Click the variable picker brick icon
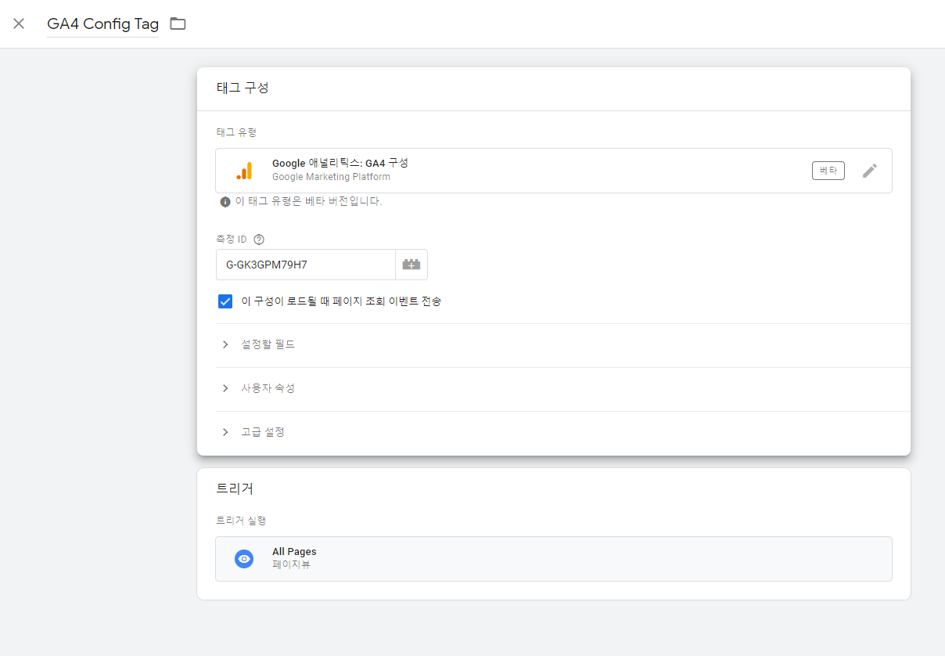 point(411,265)
